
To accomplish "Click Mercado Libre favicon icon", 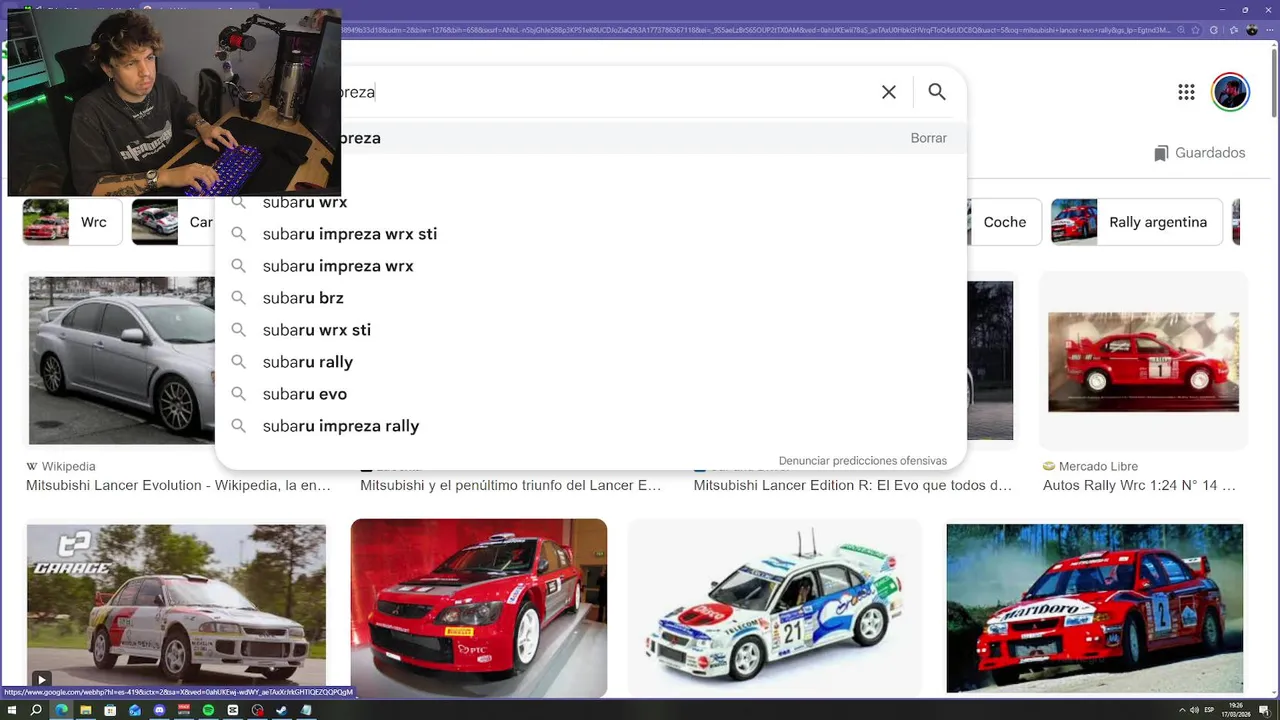I will click(x=1049, y=466).
